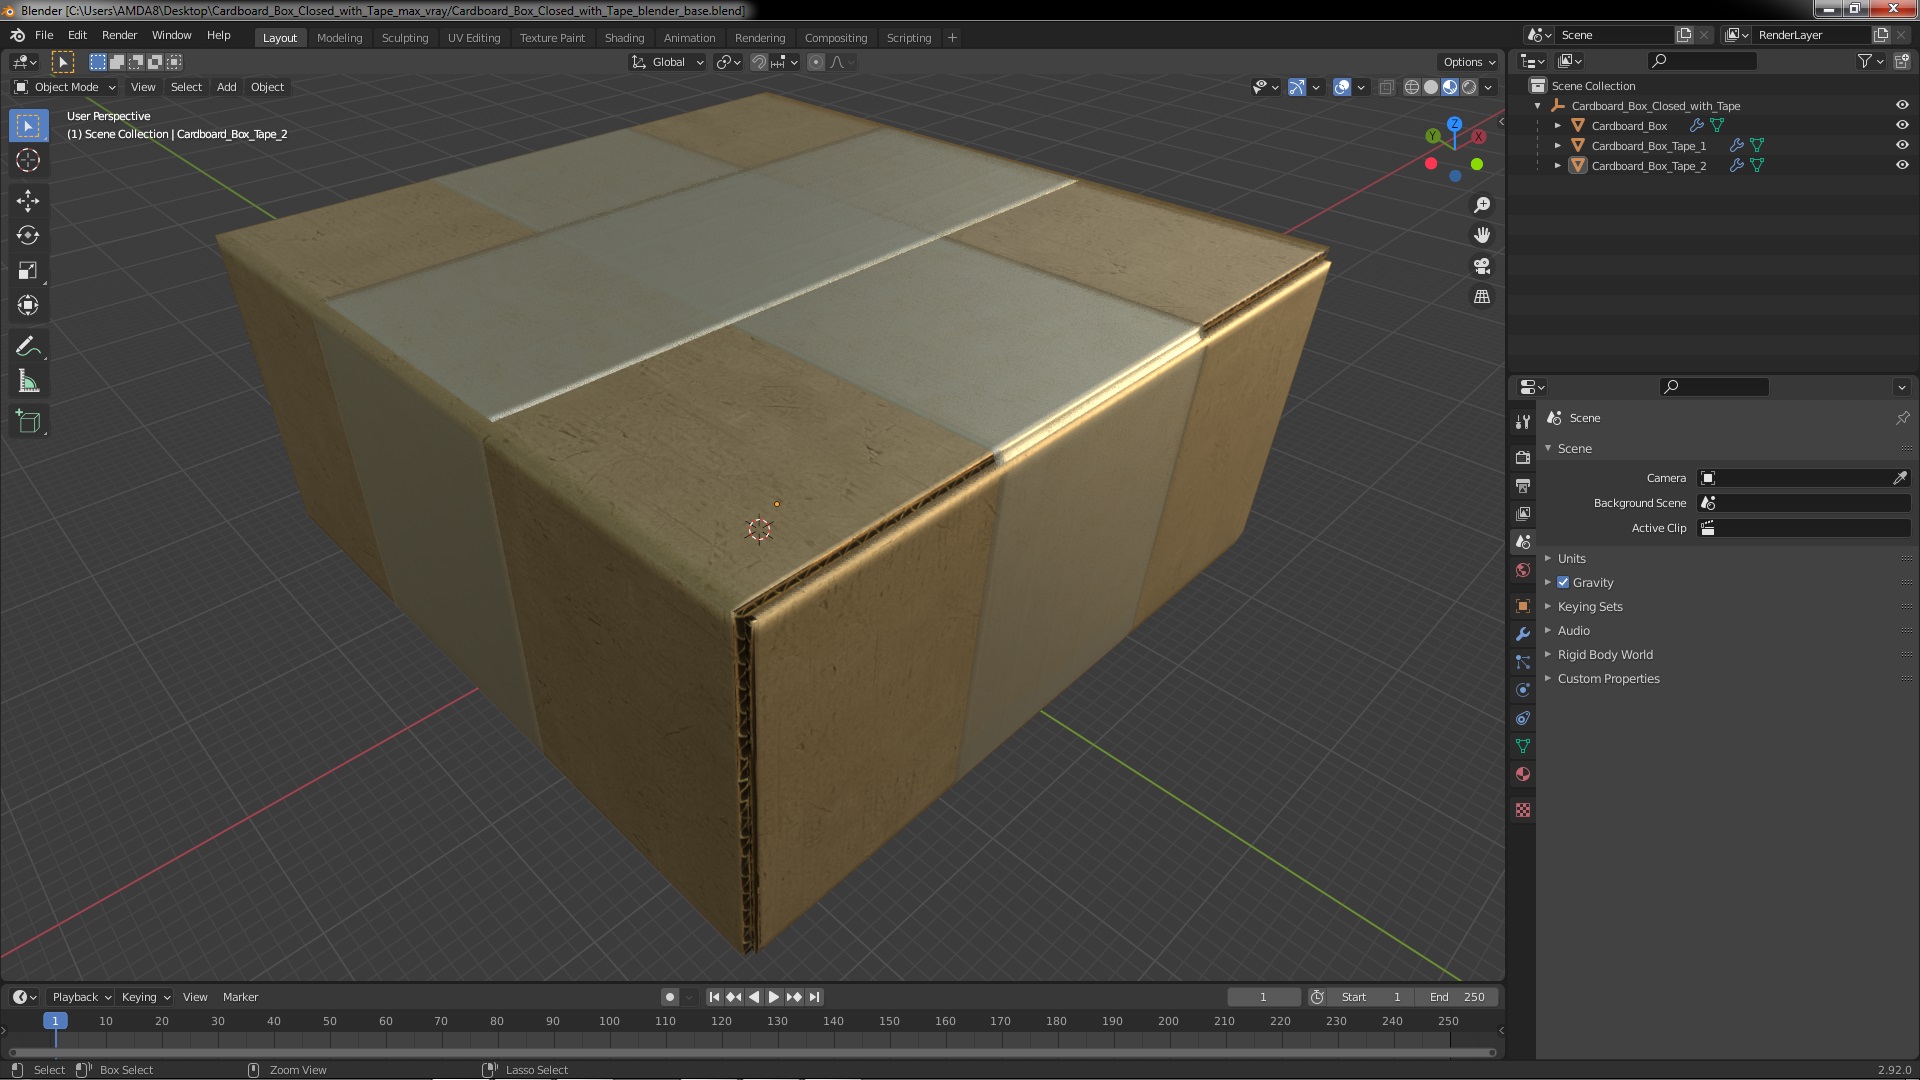The width and height of the screenshot is (1920, 1080).
Task: Open the Render menu
Action: pyautogui.click(x=119, y=35)
